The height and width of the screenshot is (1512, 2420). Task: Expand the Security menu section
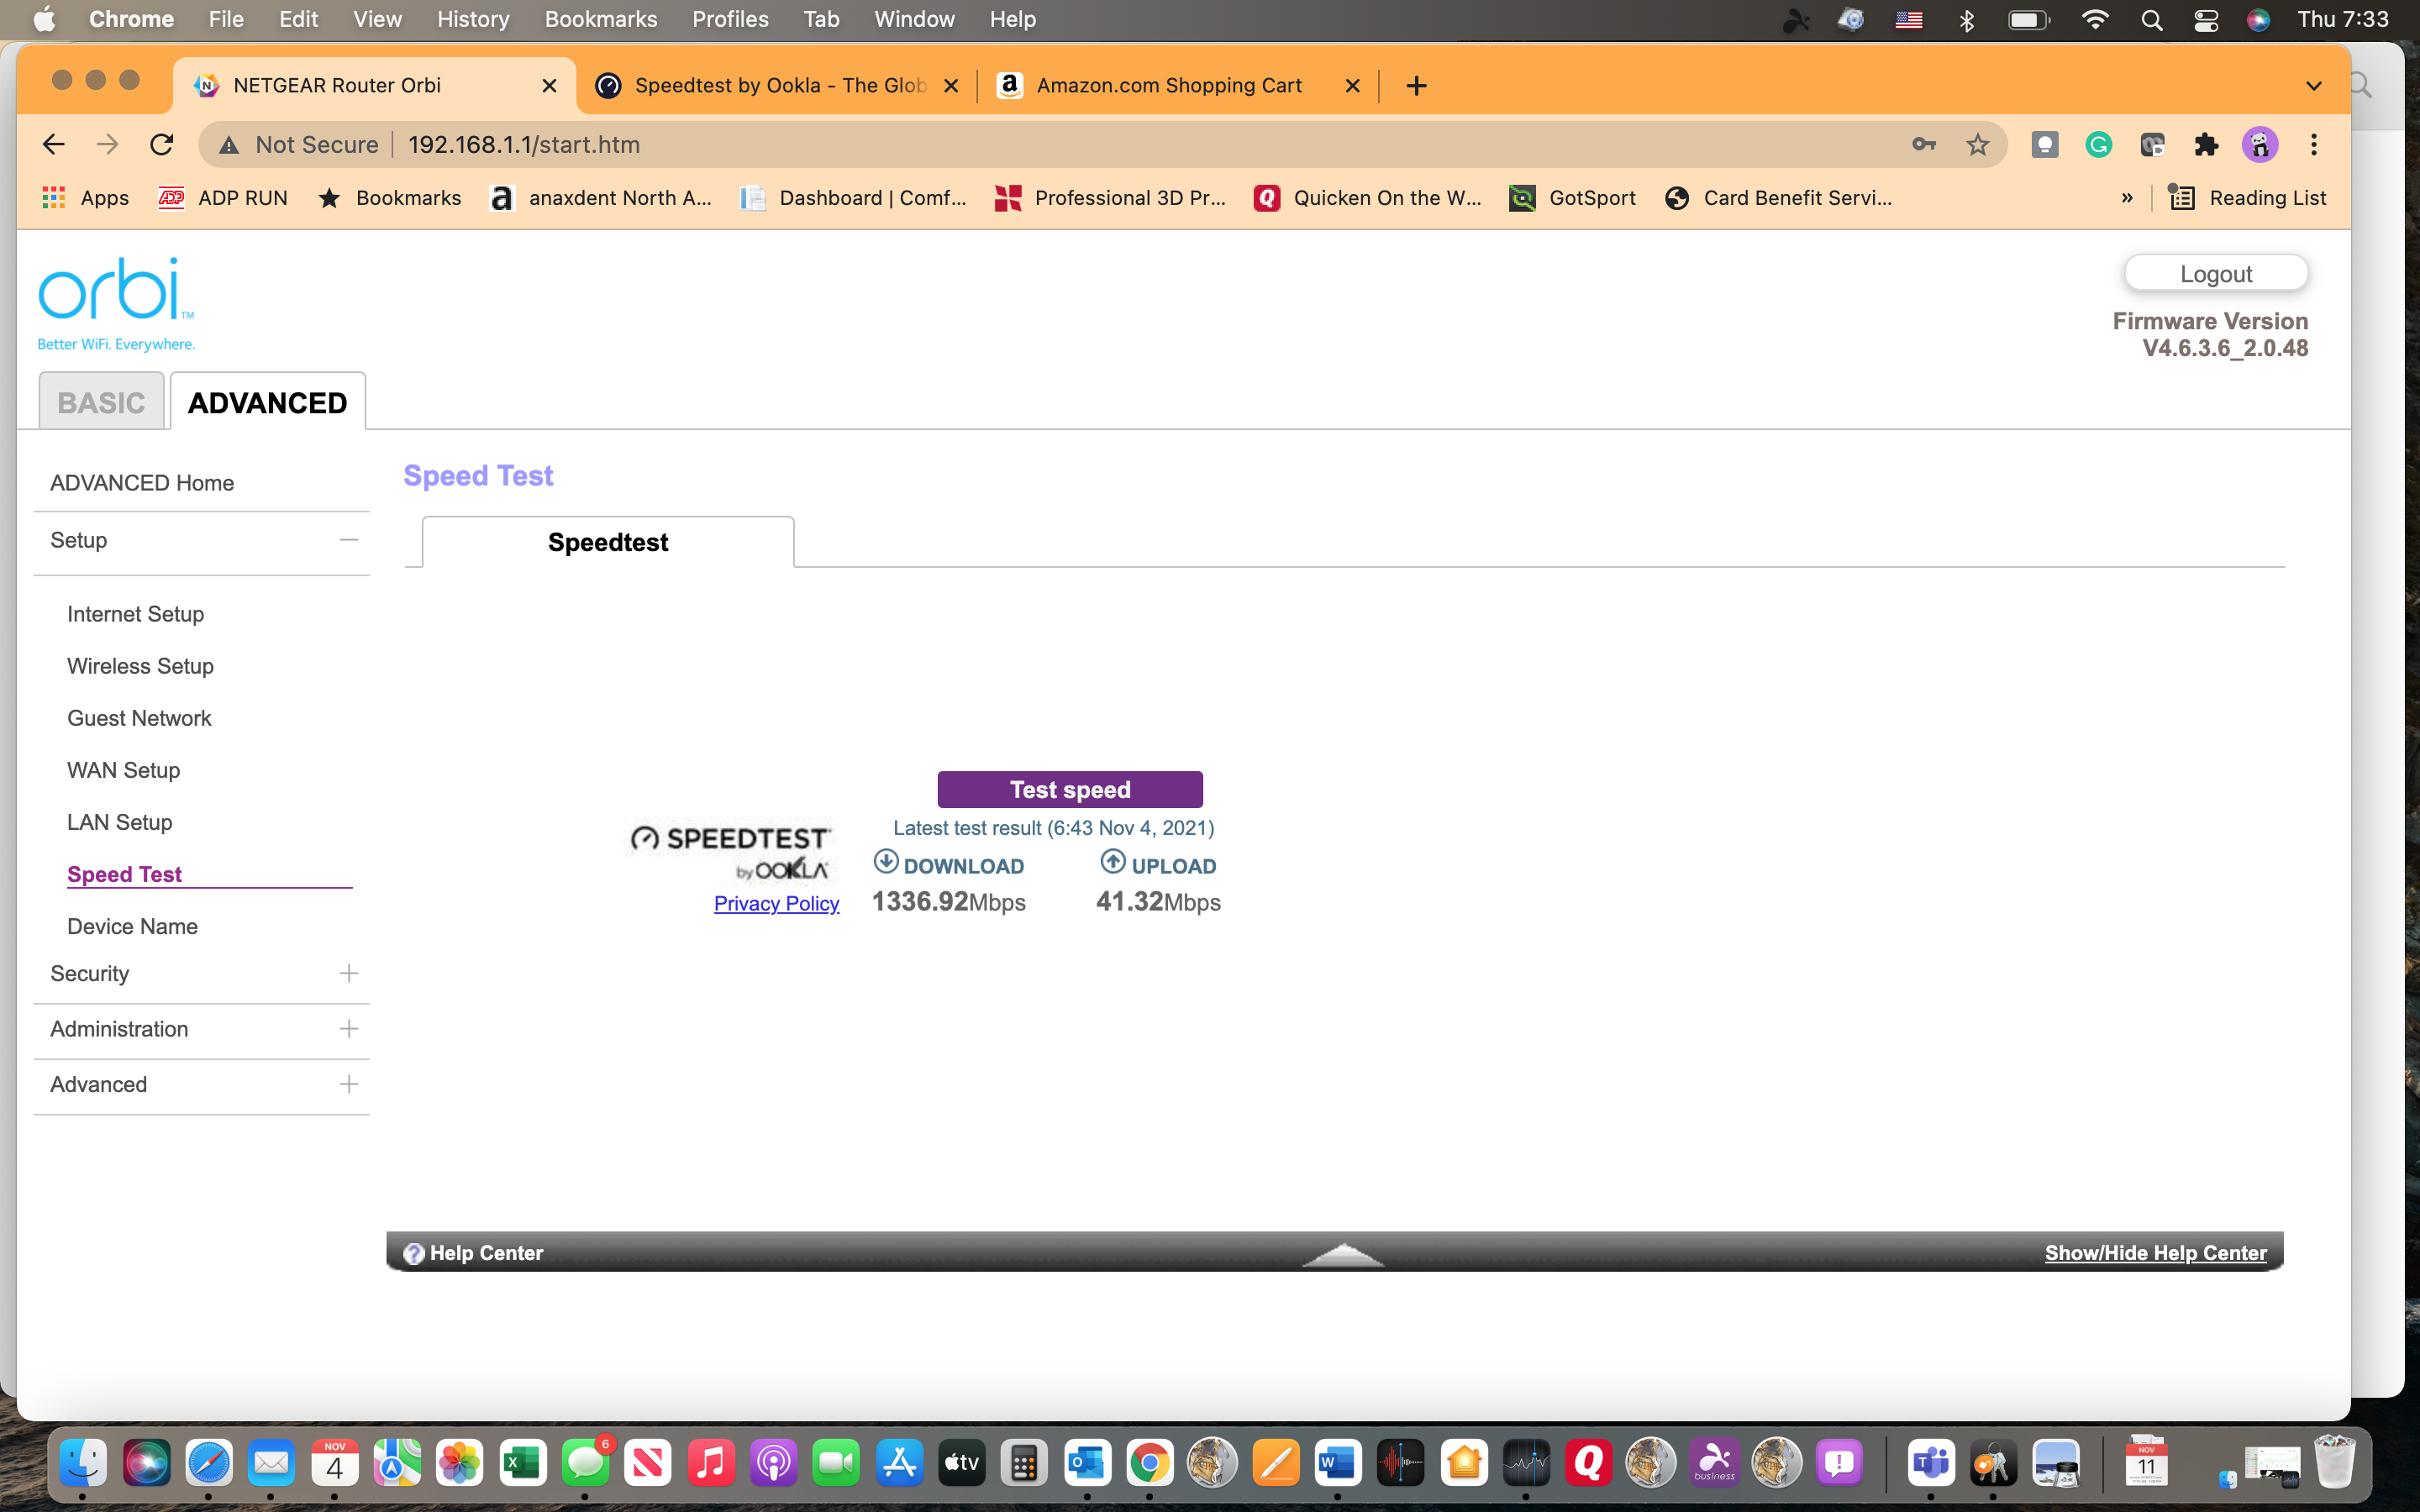pos(348,973)
